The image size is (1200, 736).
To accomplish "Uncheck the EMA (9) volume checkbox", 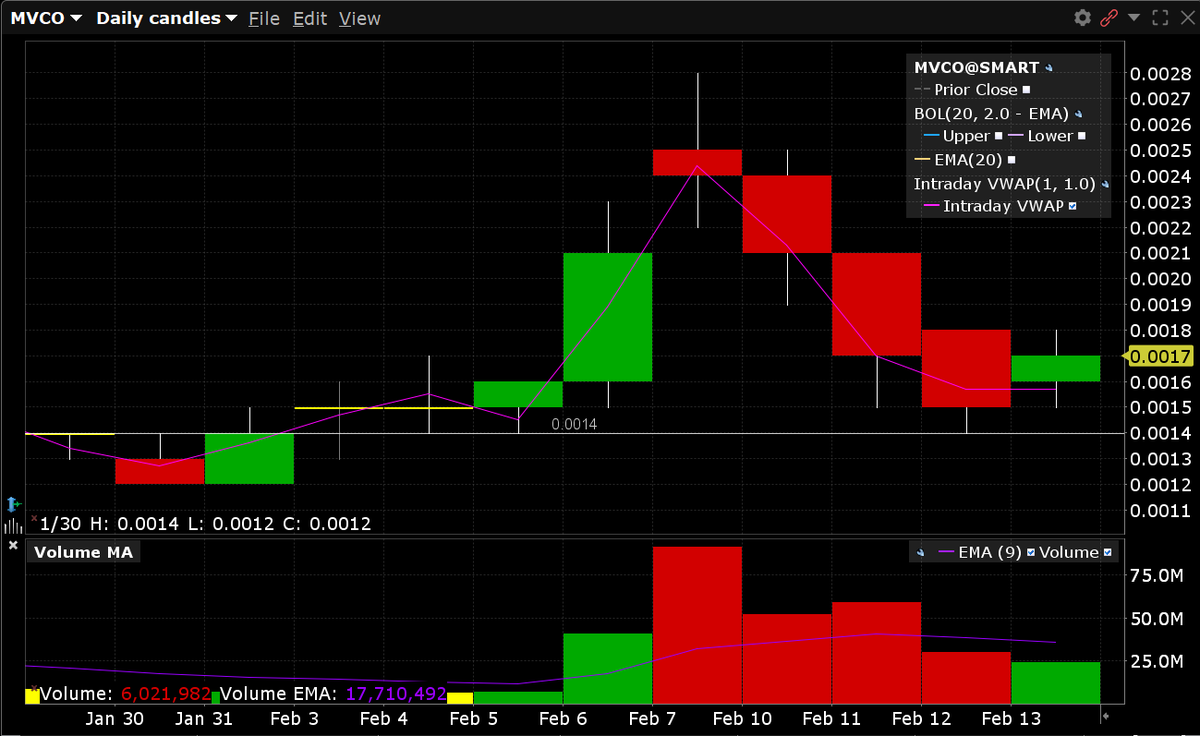I will (1031, 552).
